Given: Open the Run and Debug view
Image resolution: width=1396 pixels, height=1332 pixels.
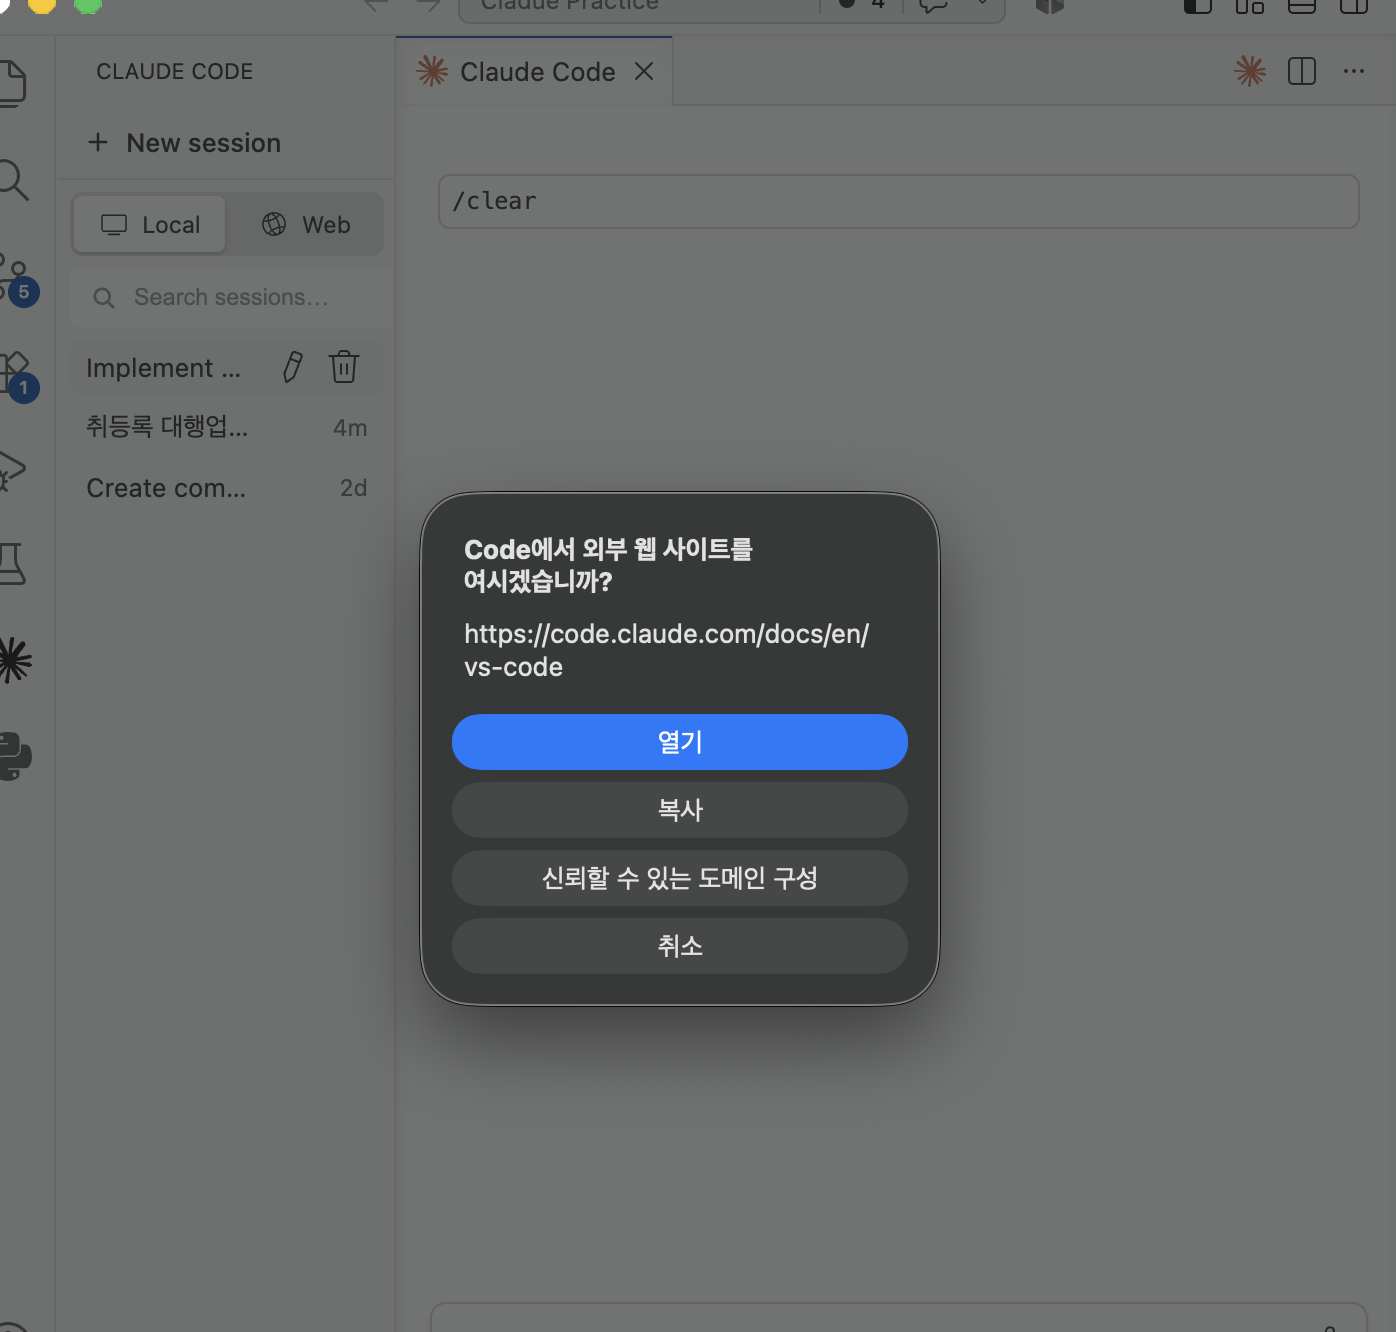Looking at the screenshot, I should coord(11,470).
